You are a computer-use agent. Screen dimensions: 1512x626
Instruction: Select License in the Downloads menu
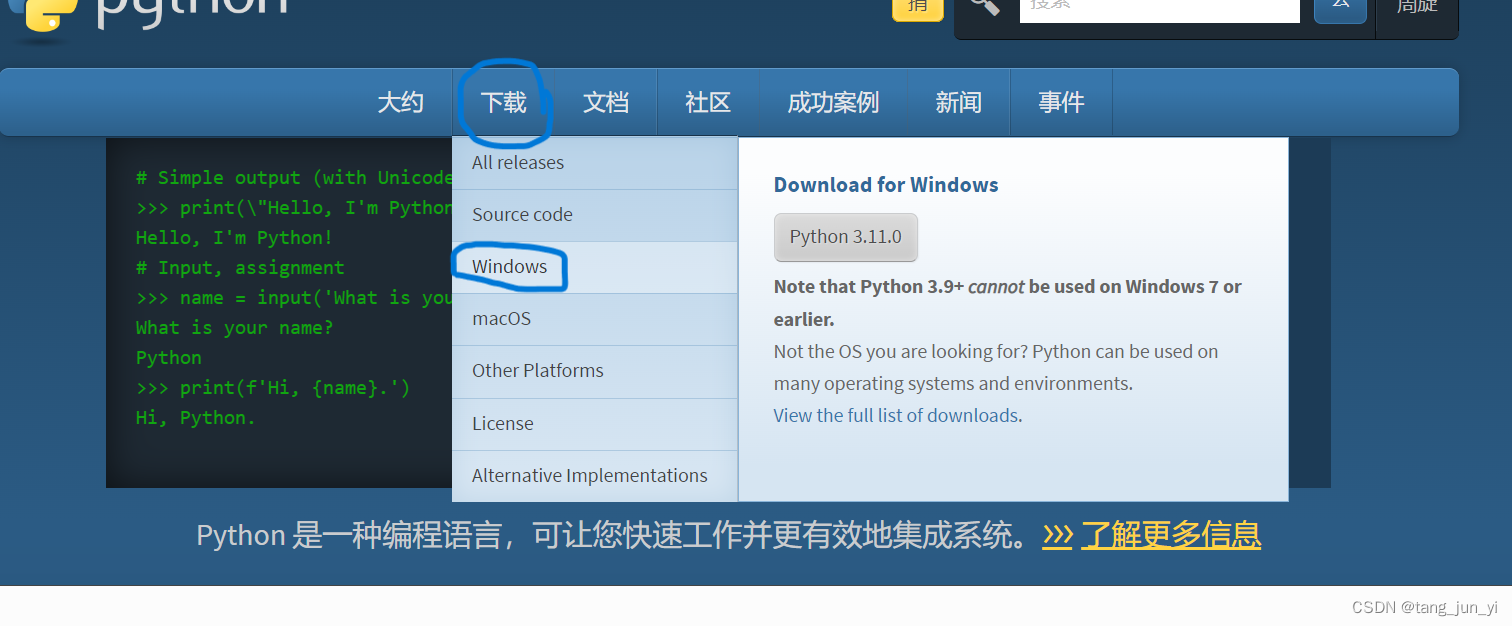[595, 424]
